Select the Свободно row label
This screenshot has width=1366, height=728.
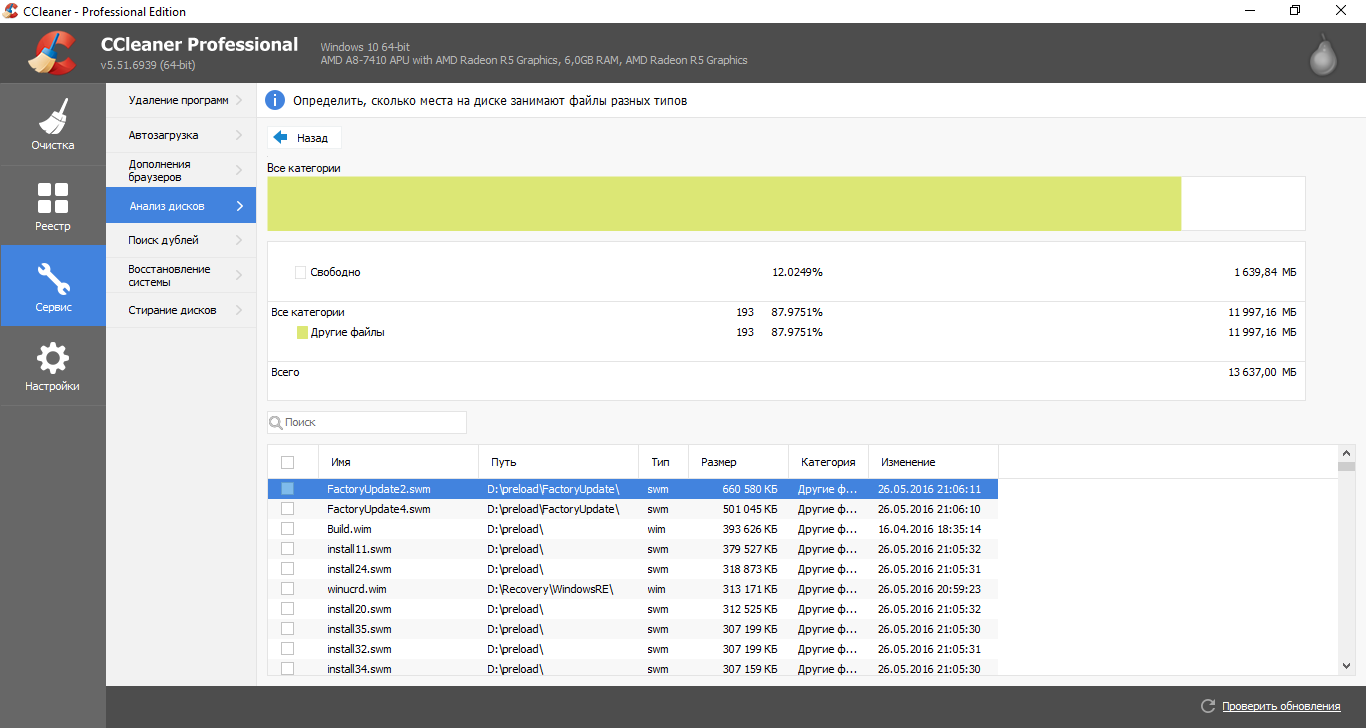335,272
